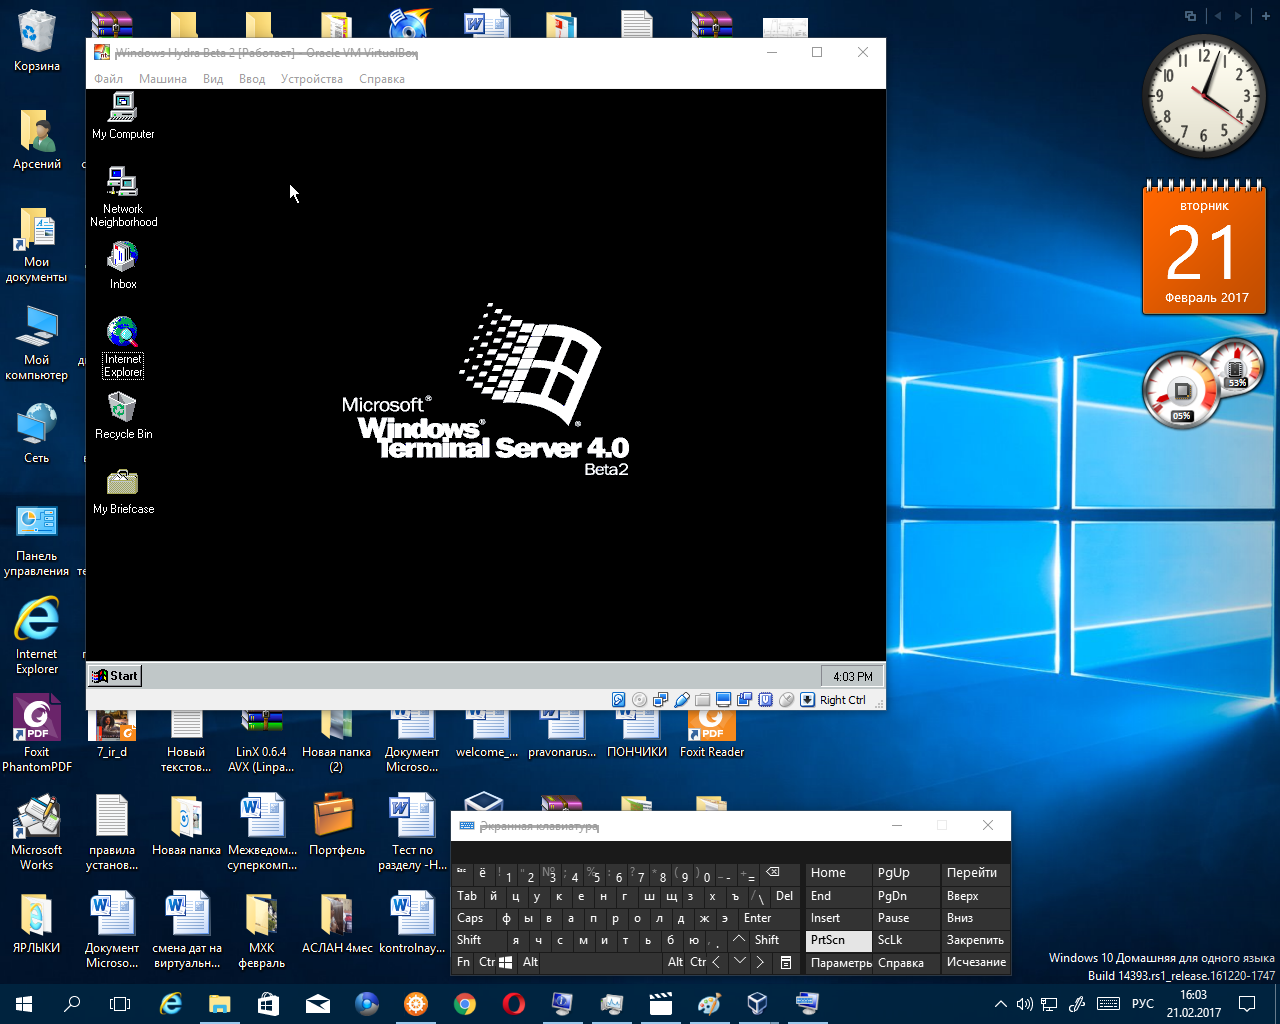Viewport: 1280px width, 1024px height.
Task: Click Справка key on on-screen keyboard
Action: coord(905,963)
